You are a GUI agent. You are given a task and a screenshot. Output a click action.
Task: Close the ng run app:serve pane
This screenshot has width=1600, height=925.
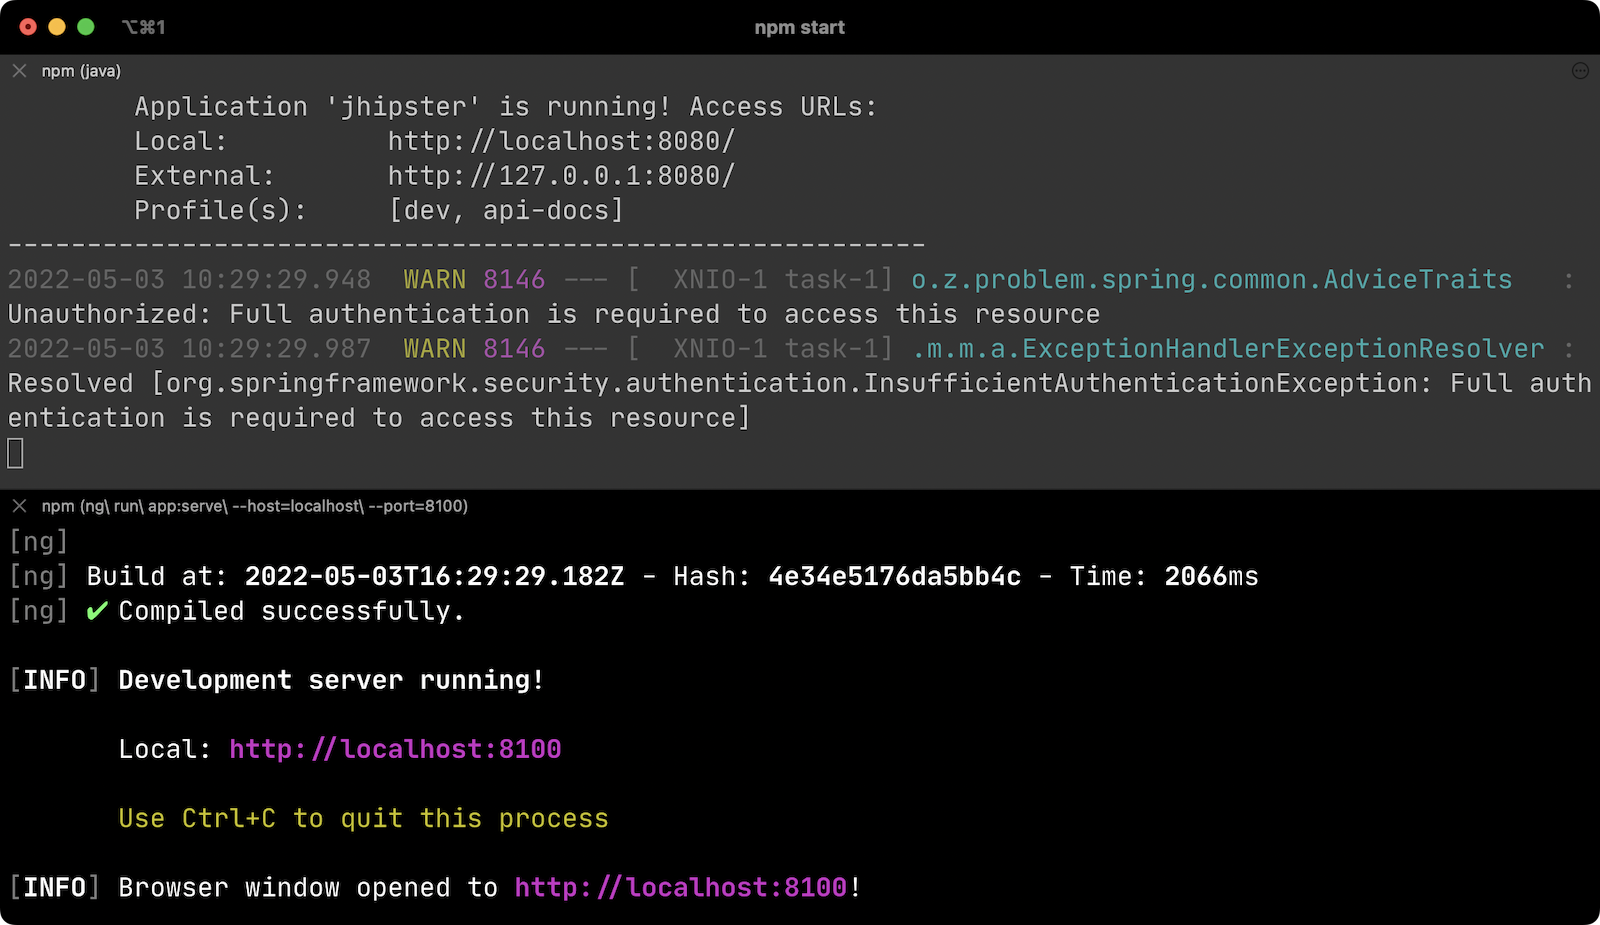(19, 506)
